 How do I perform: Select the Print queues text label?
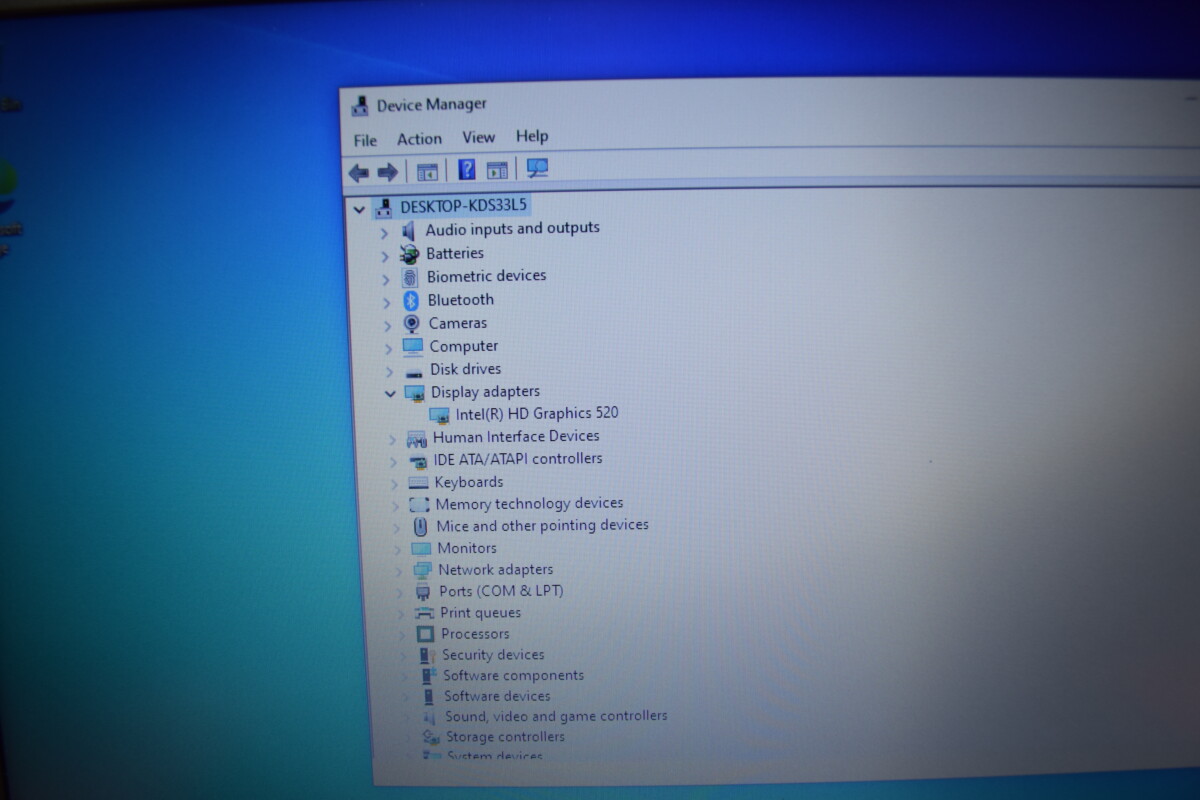tap(480, 613)
